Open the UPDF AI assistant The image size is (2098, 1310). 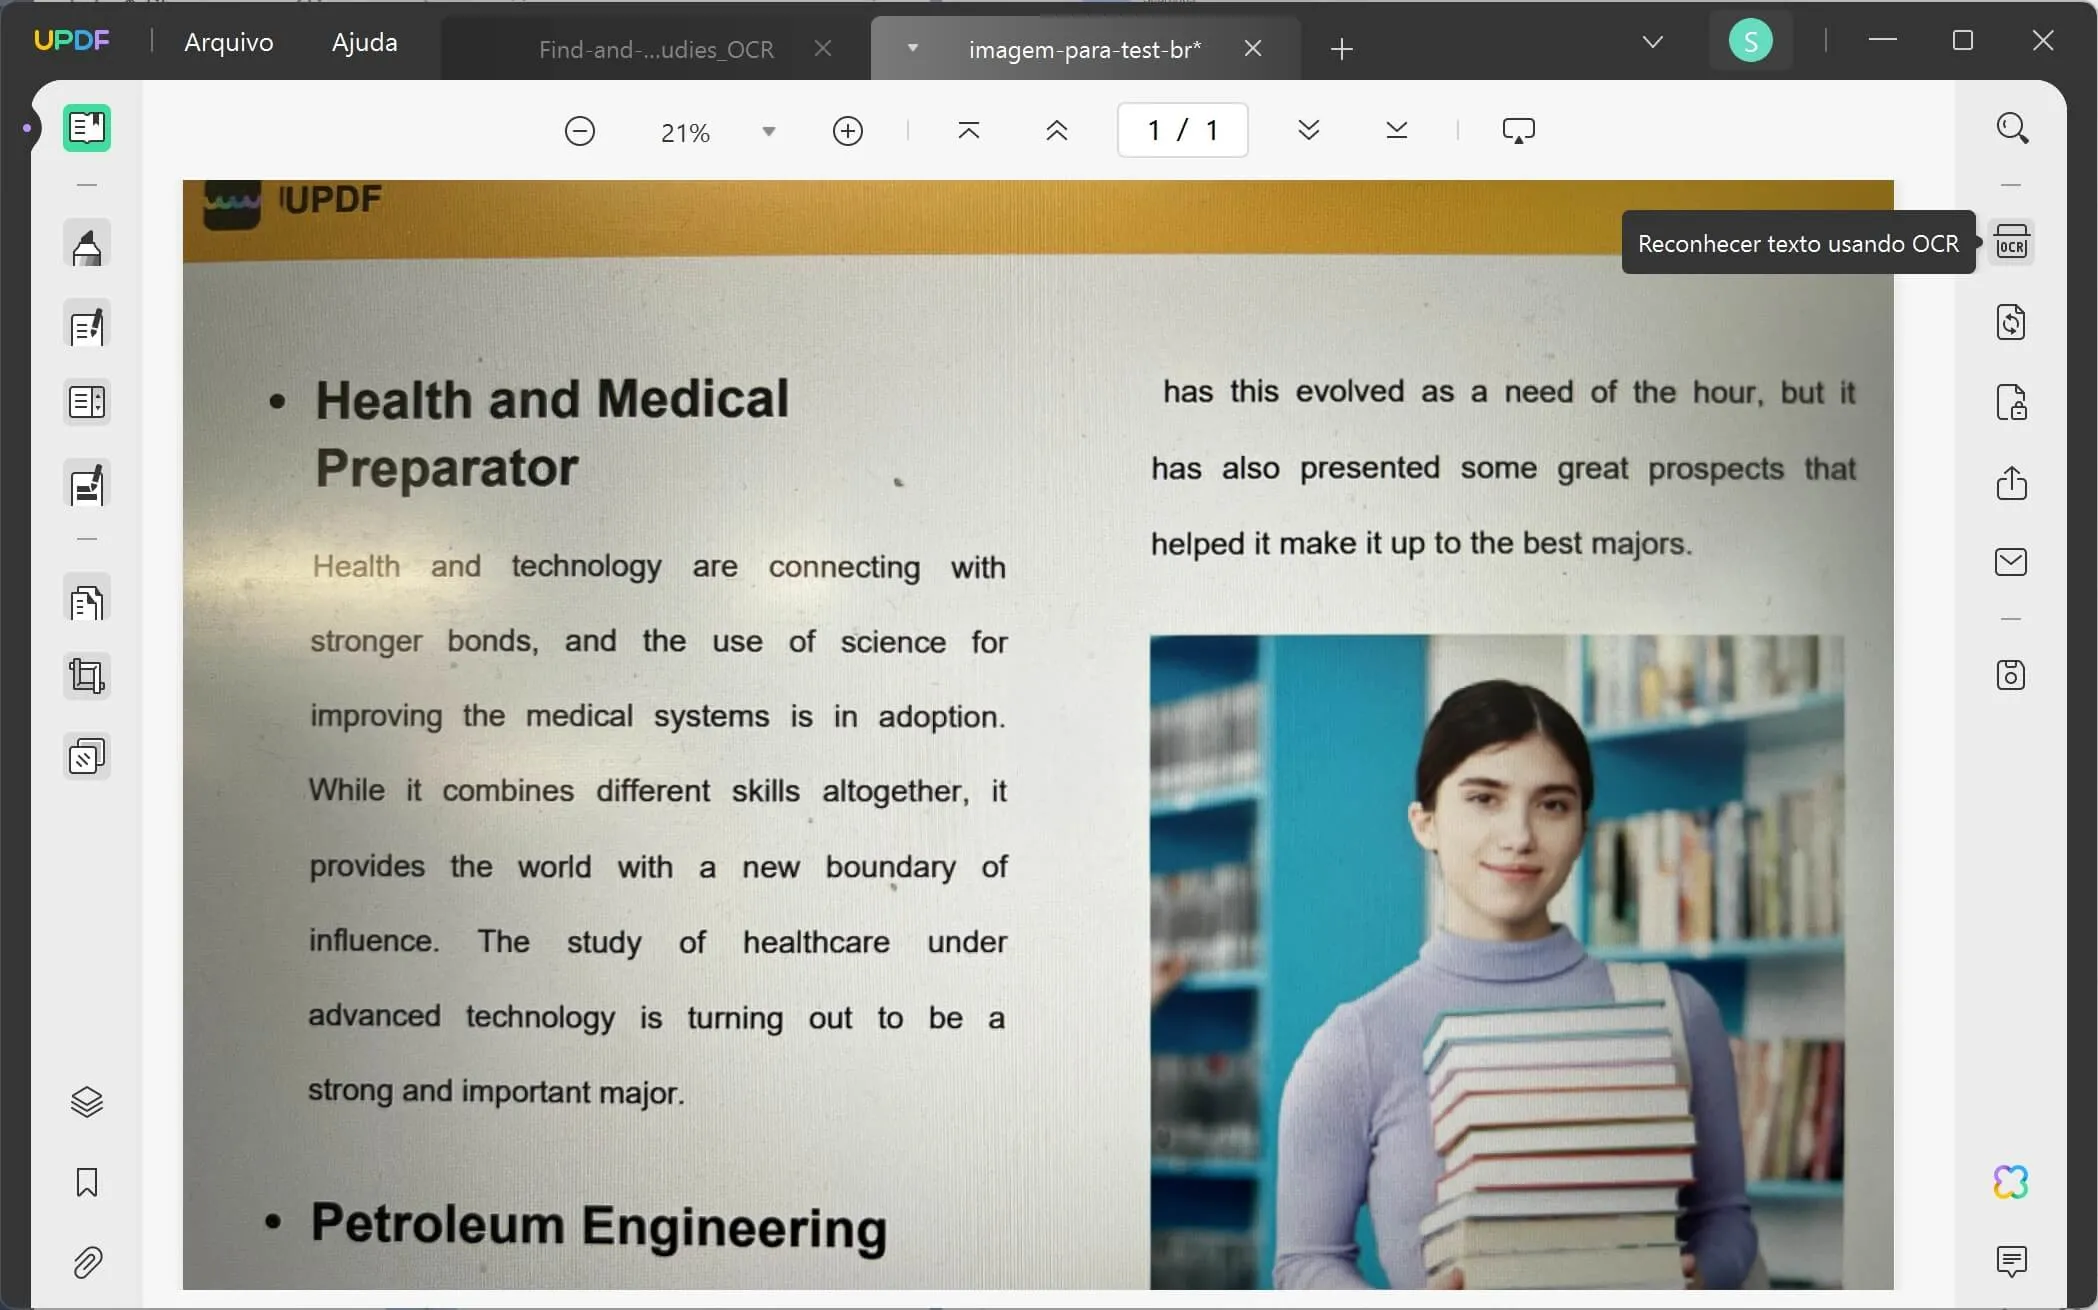point(2011,1183)
